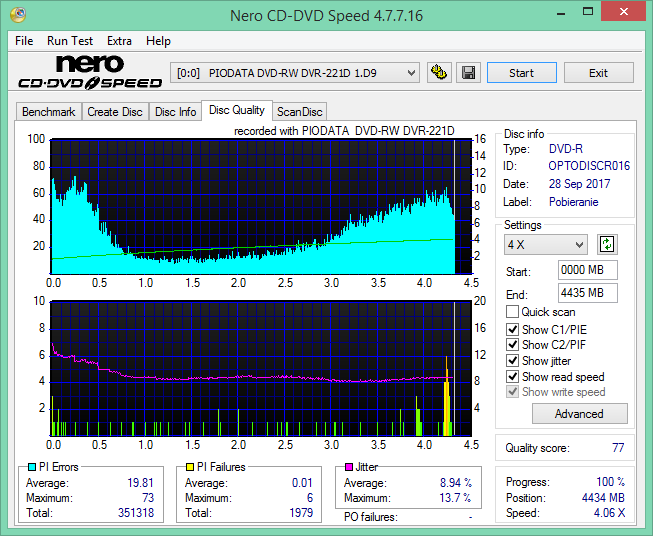Click the Quality score value 77
The image size is (653, 536).
(x=618, y=448)
